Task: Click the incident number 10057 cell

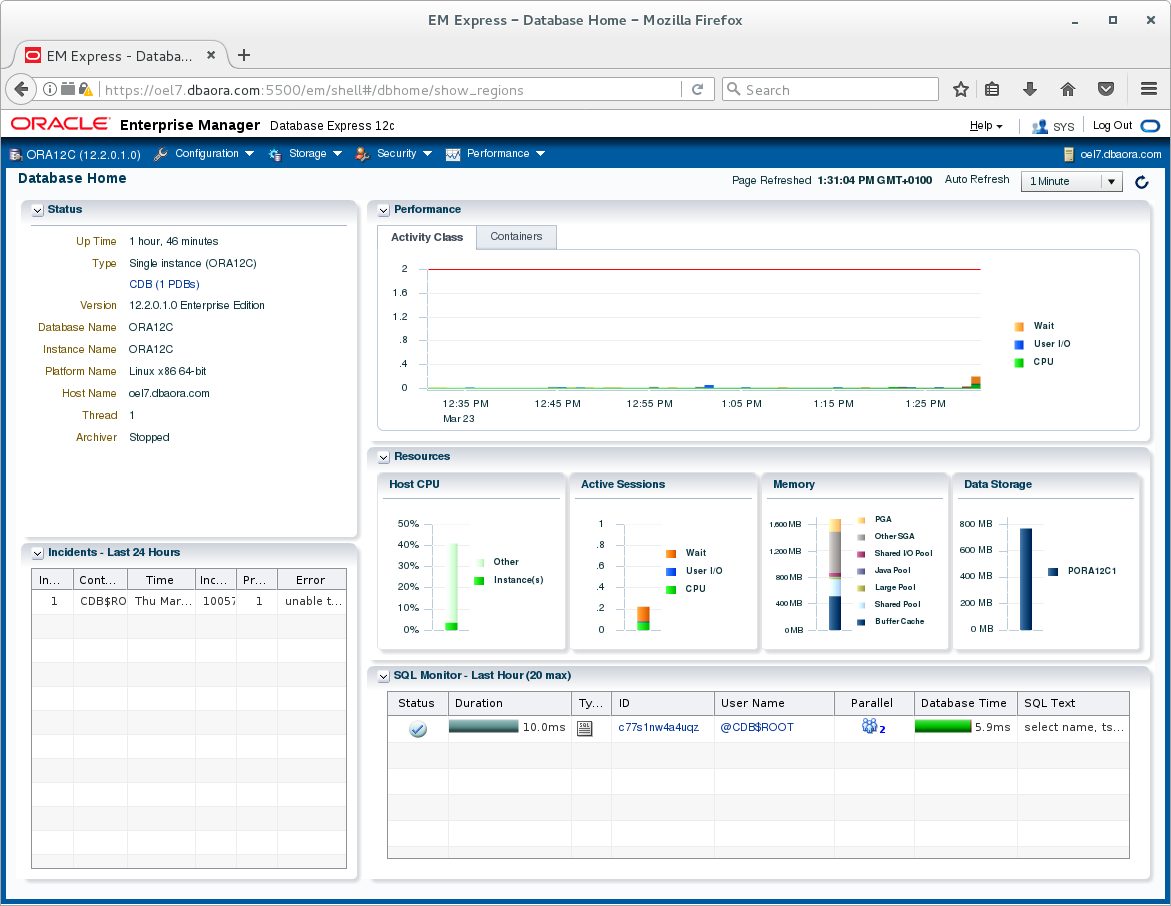Action: point(217,602)
